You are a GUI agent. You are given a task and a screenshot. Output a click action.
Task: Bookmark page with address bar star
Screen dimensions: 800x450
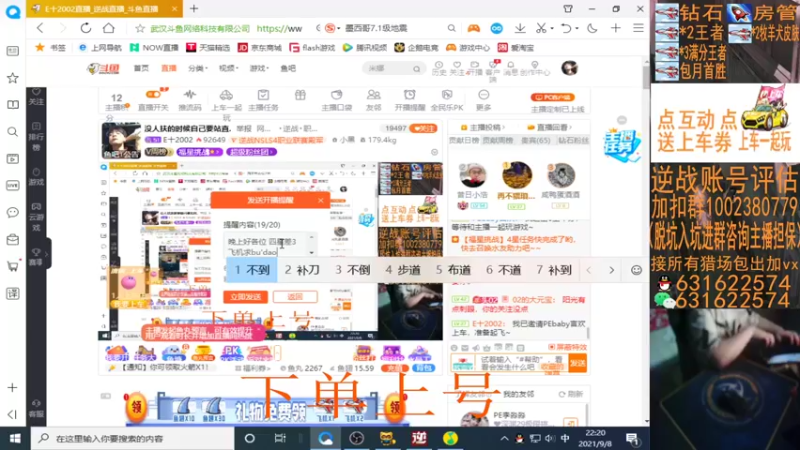(x=140, y=29)
